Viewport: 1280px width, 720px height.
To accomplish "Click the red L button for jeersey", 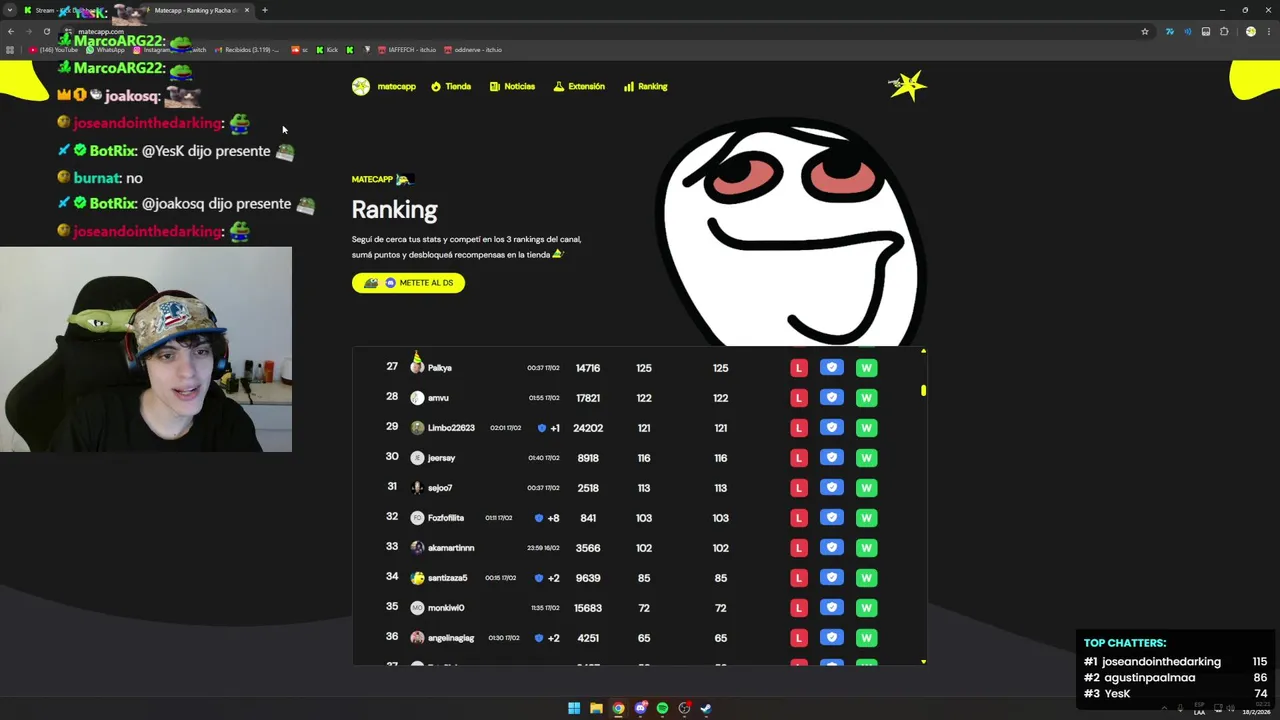I will 798,458.
